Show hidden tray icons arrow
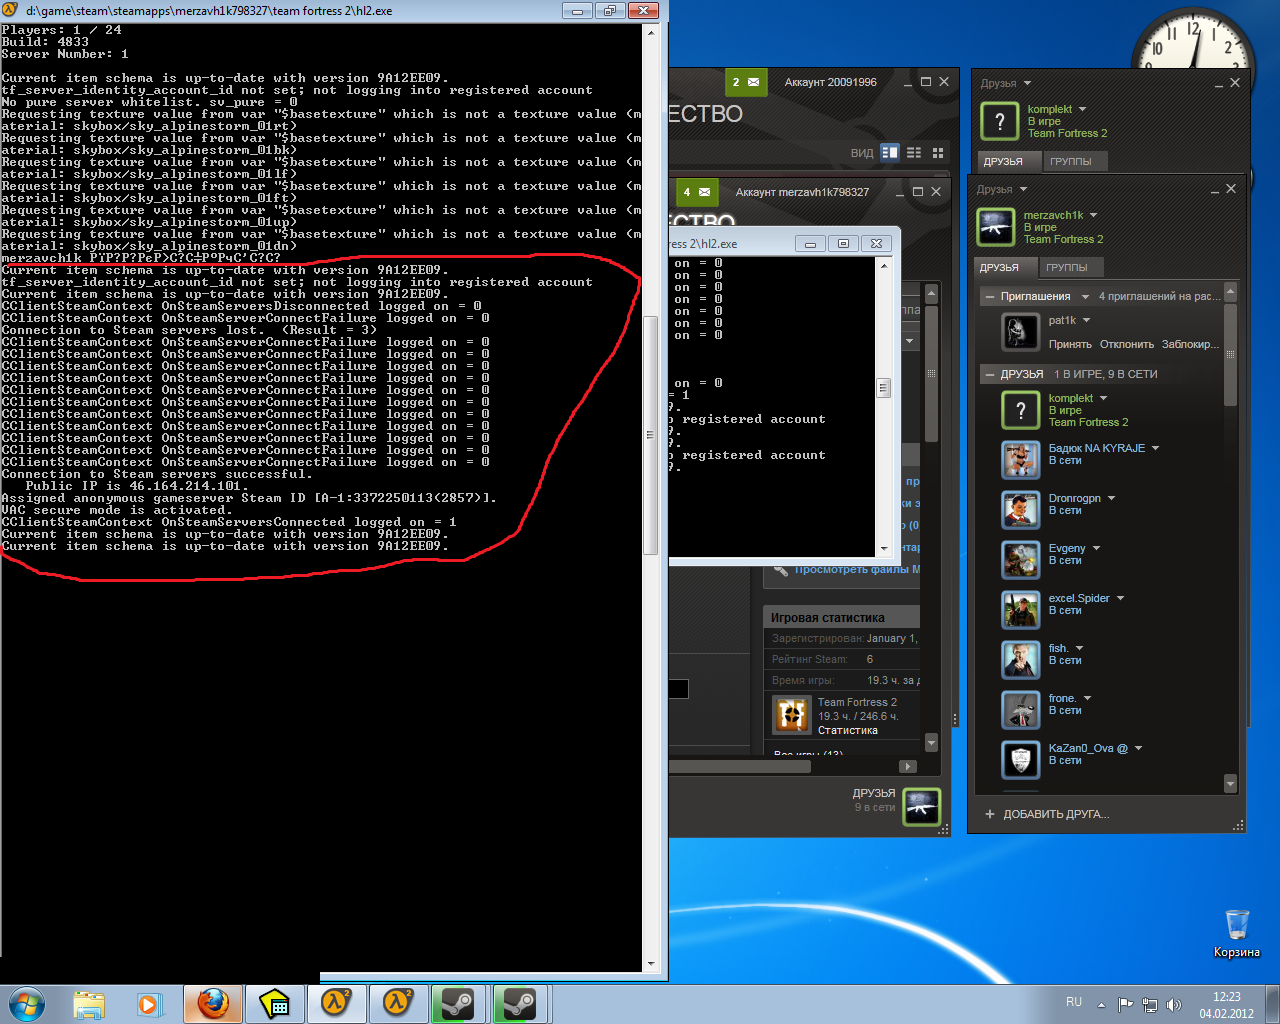This screenshot has width=1280, height=1024. [1101, 1004]
